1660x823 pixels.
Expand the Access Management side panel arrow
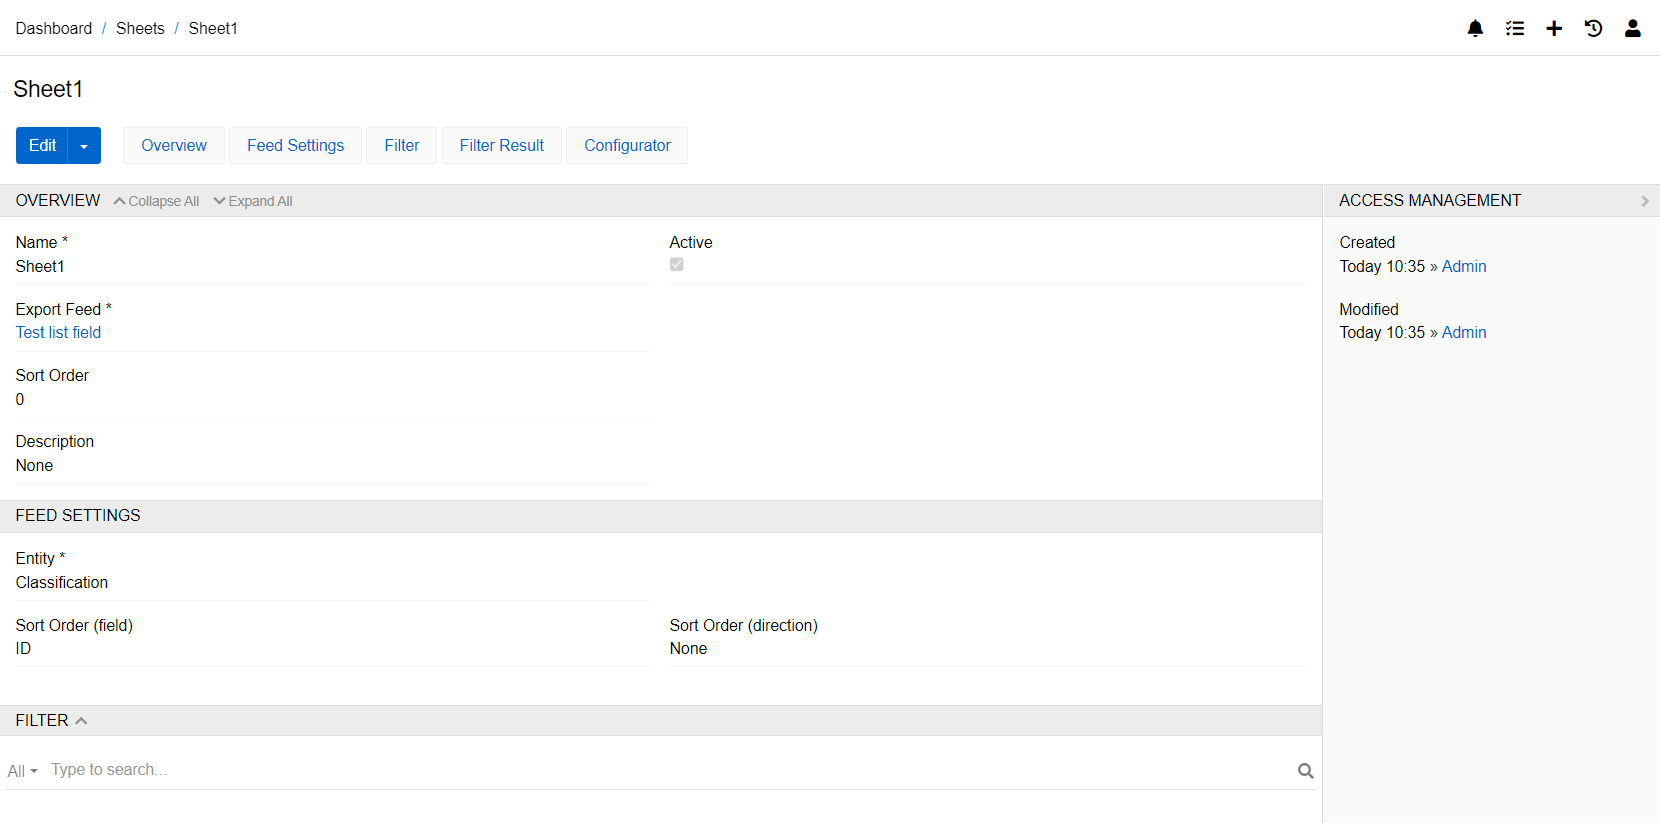point(1645,201)
